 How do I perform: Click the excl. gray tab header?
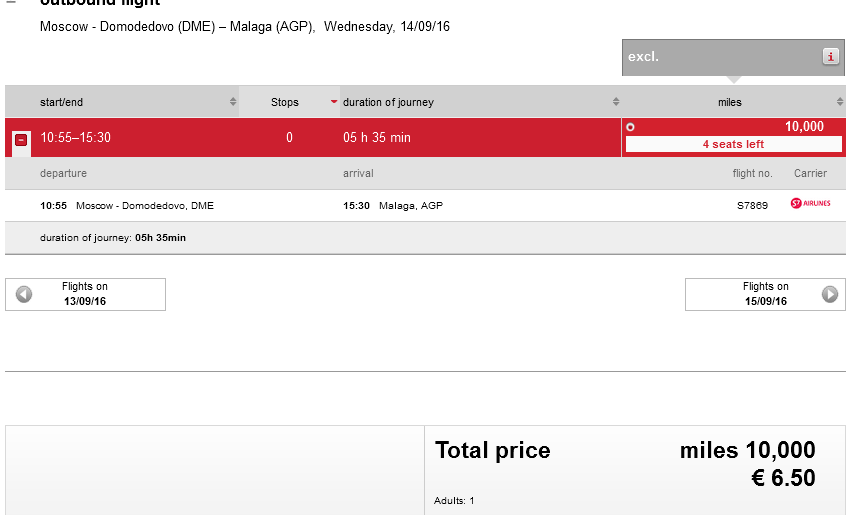[733, 57]
